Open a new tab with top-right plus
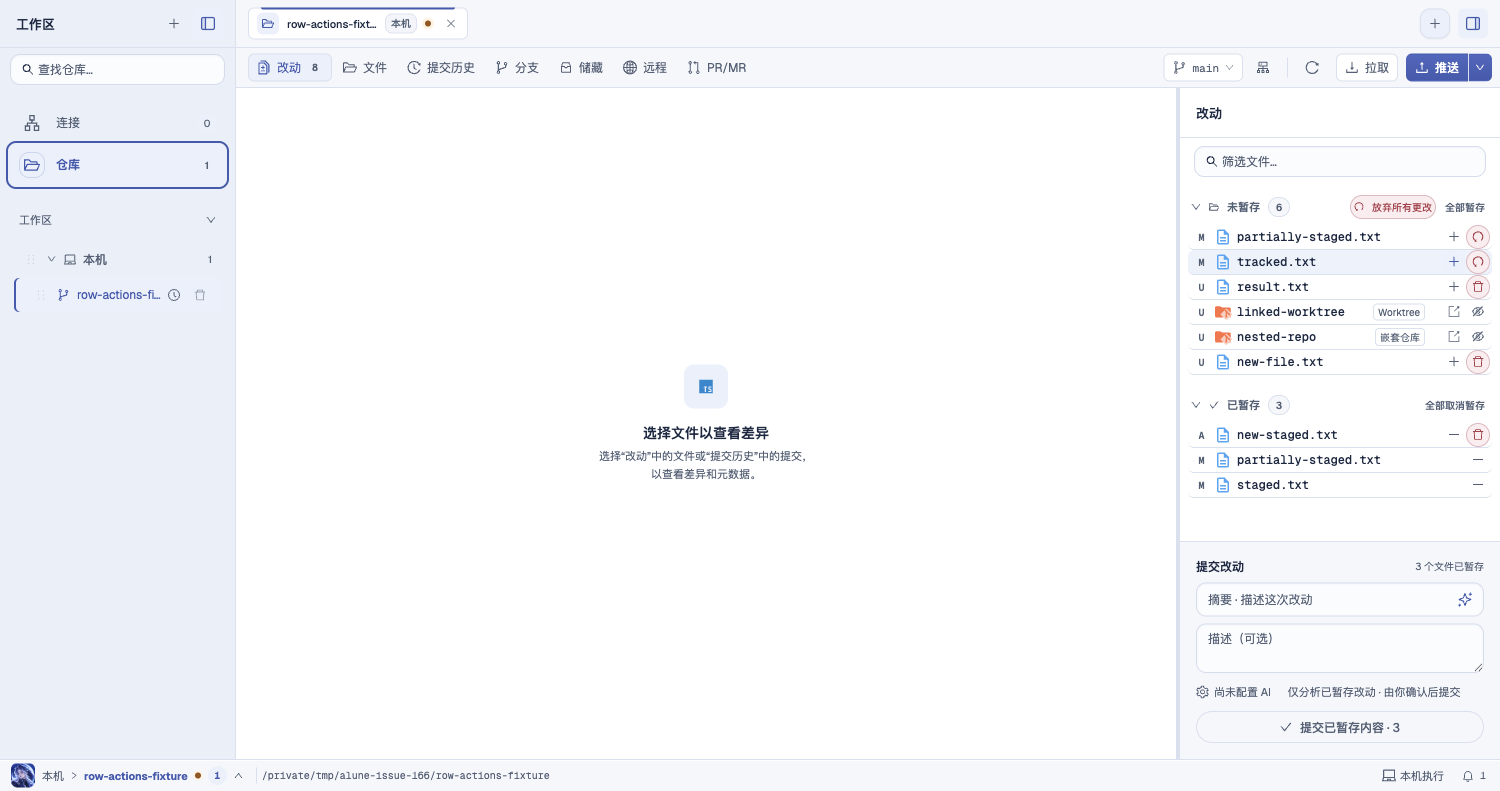Screen dimensions: 1500x791 coord(1435,23)
